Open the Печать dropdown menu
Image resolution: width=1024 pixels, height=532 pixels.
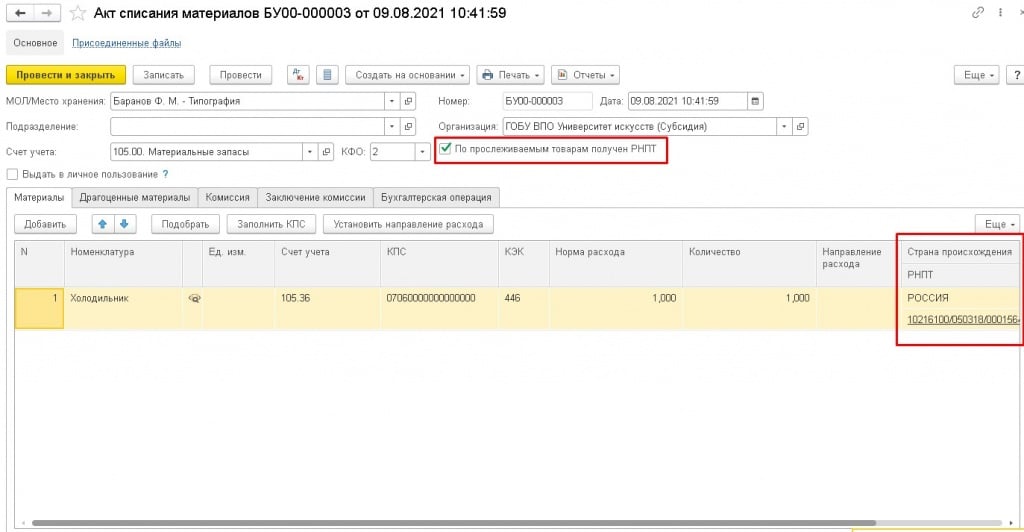pyautogui.click(x=510, y=75)
